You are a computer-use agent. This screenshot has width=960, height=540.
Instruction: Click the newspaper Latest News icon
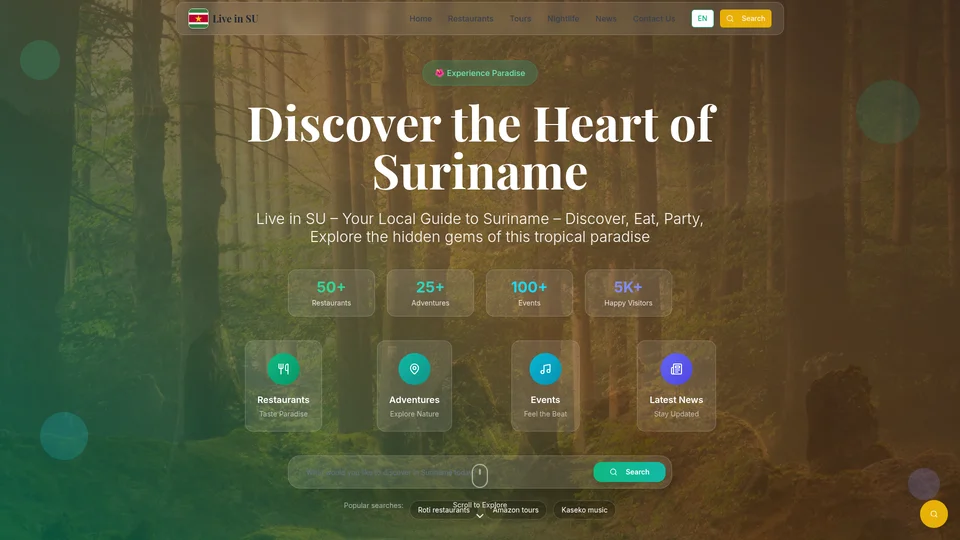pos(676,369)
